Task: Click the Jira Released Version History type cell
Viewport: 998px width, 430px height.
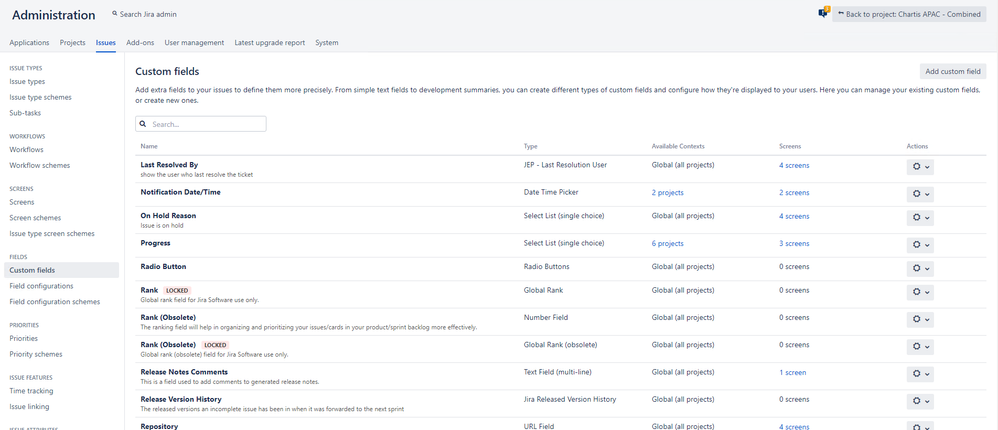Action: (x=570, y=399)
